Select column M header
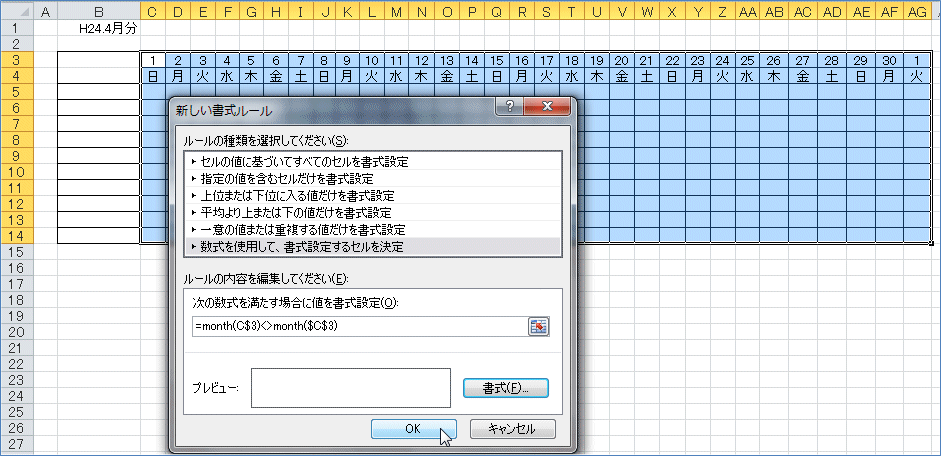 [x=396, y=11]
